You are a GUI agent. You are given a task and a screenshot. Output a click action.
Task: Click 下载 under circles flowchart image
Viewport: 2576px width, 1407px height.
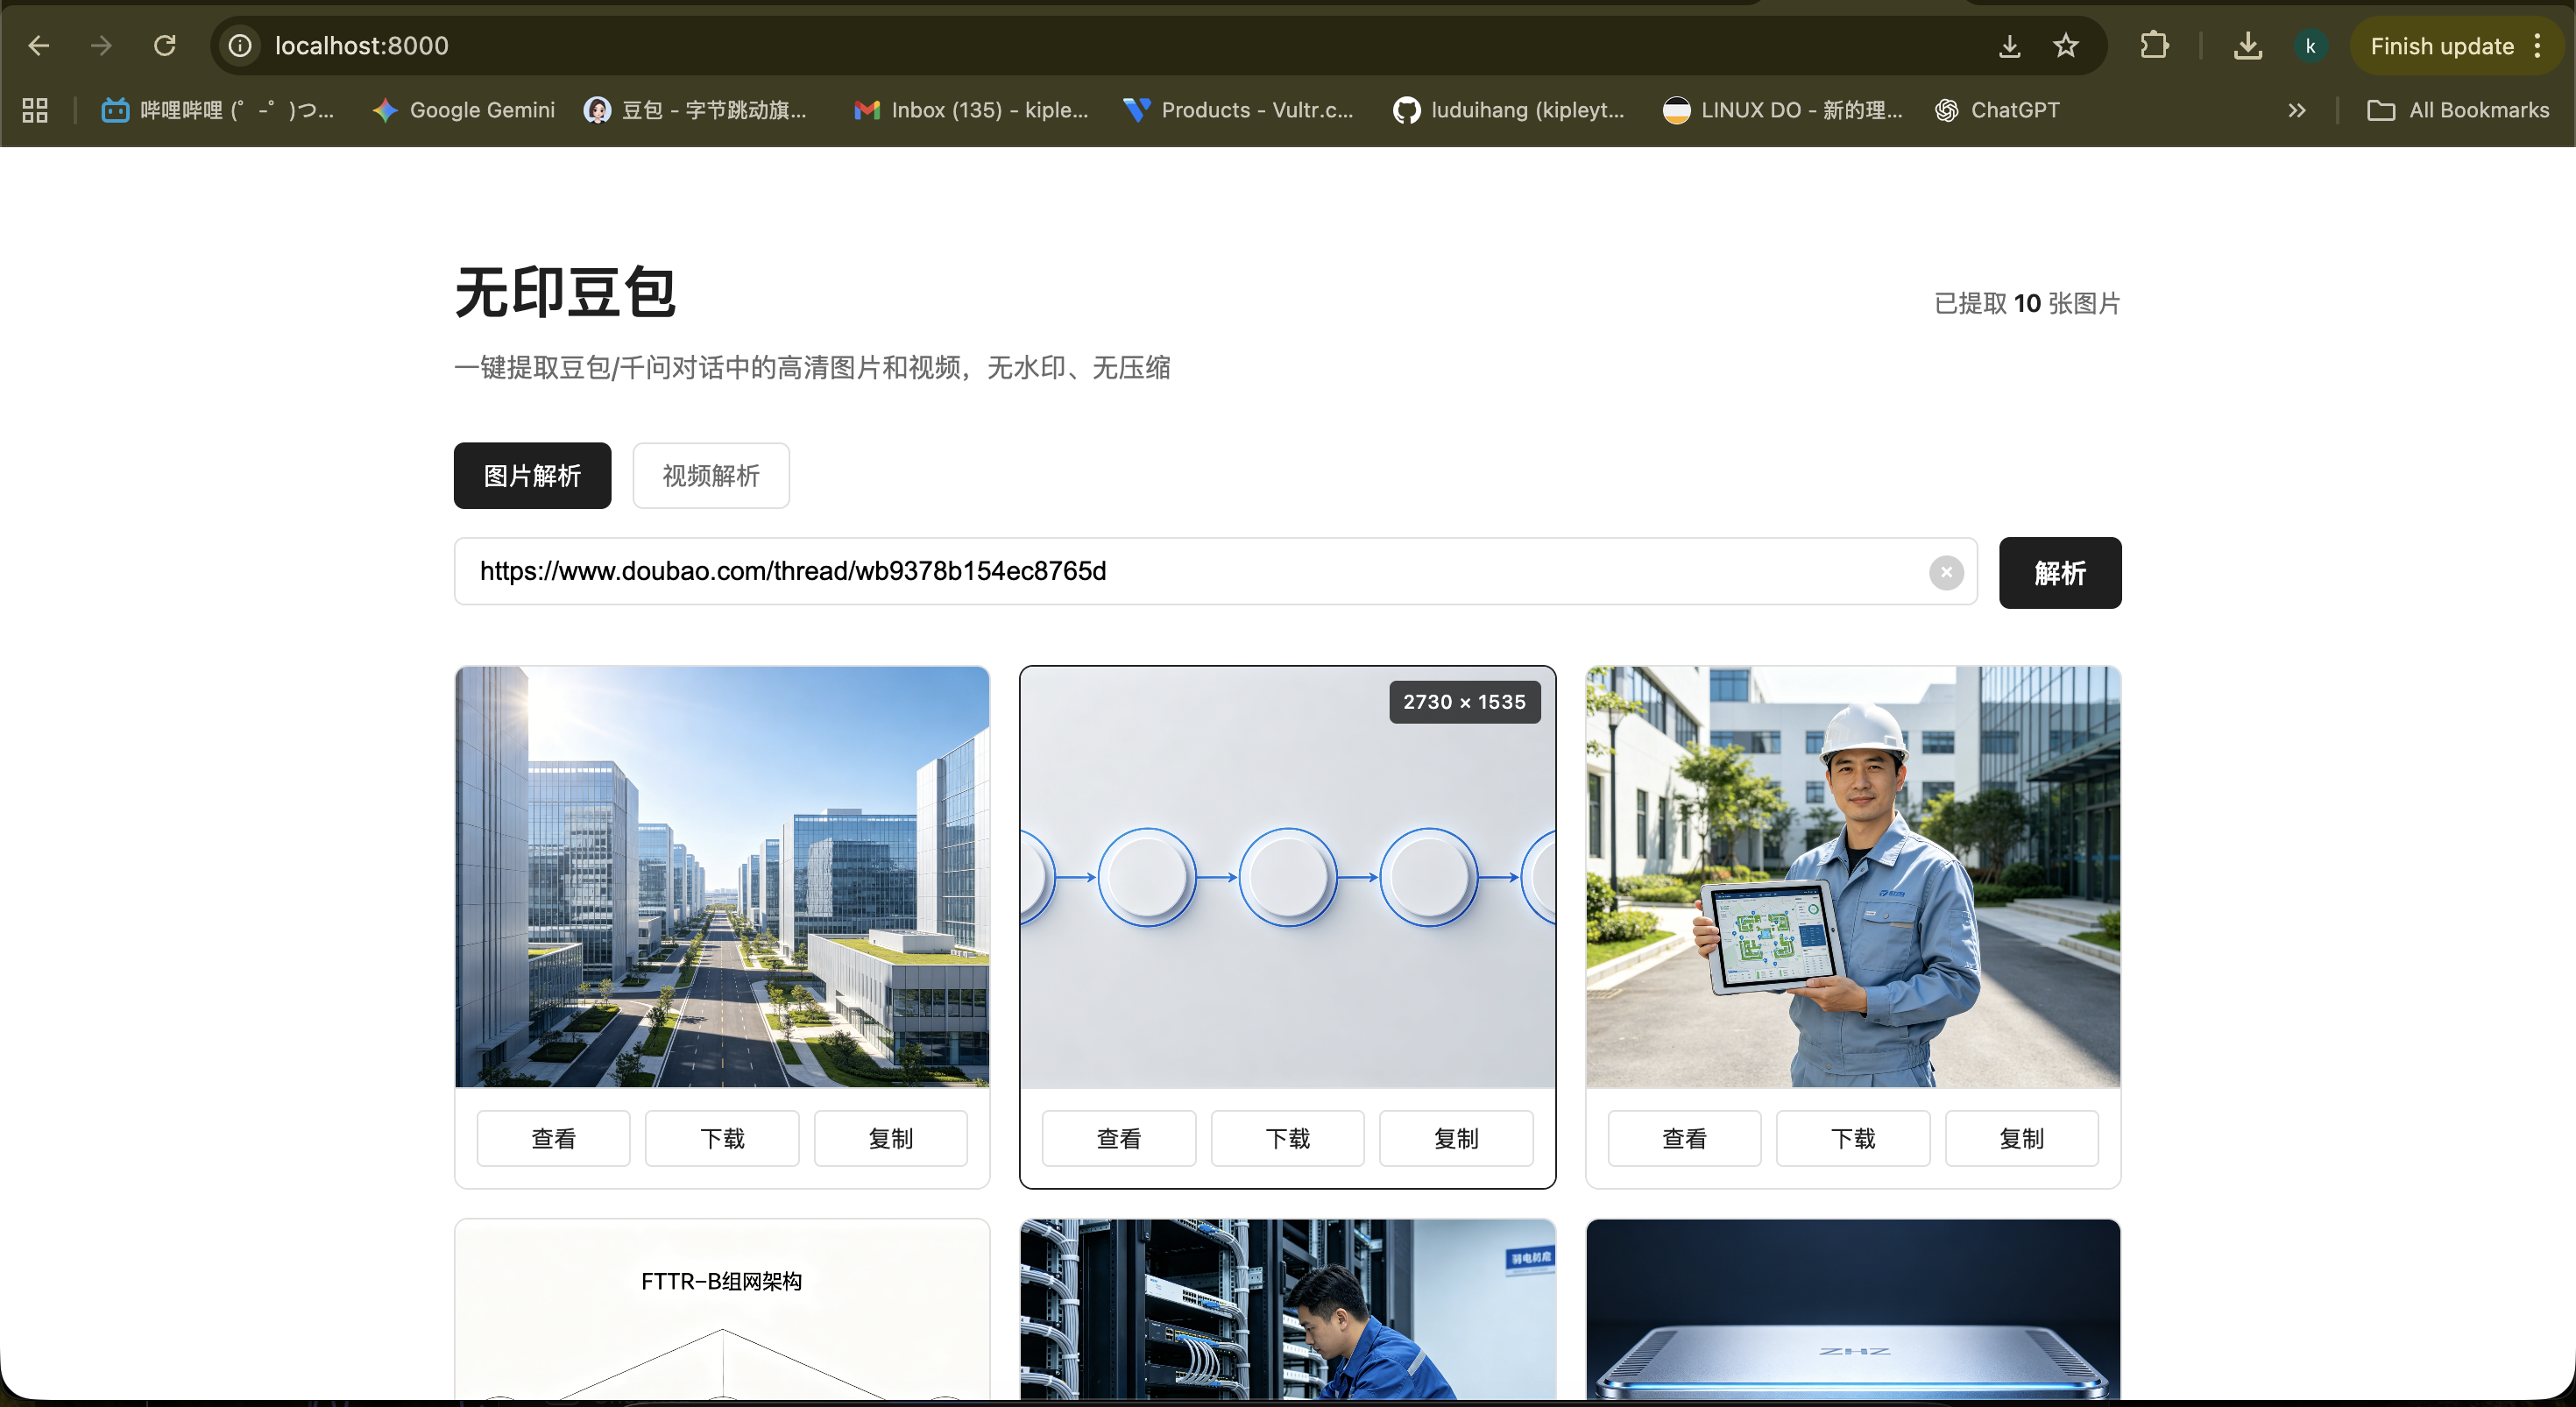coord(1288,1139)
